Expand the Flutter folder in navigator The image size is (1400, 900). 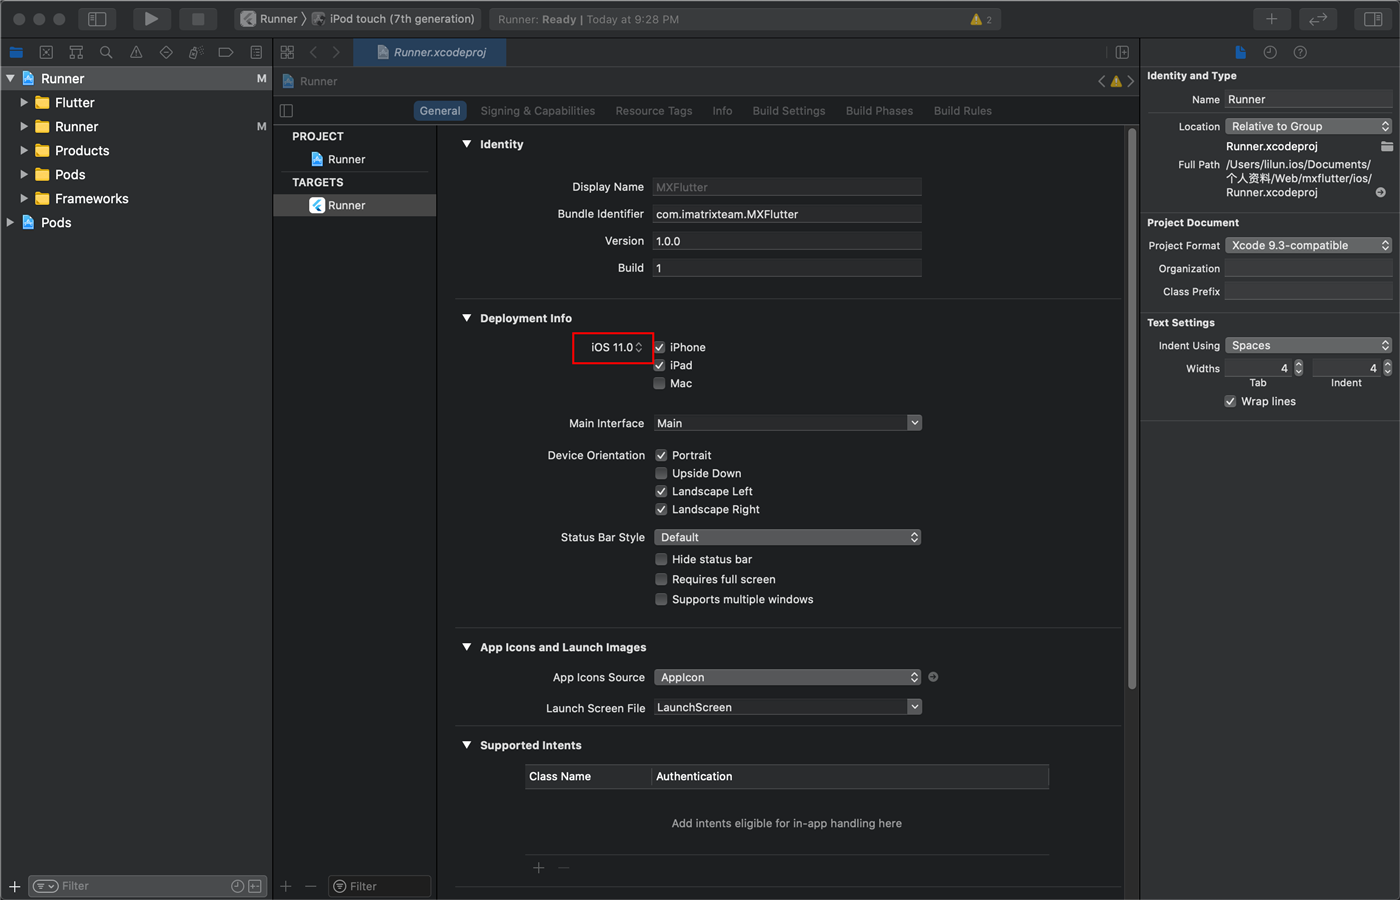tap(24, 102)
